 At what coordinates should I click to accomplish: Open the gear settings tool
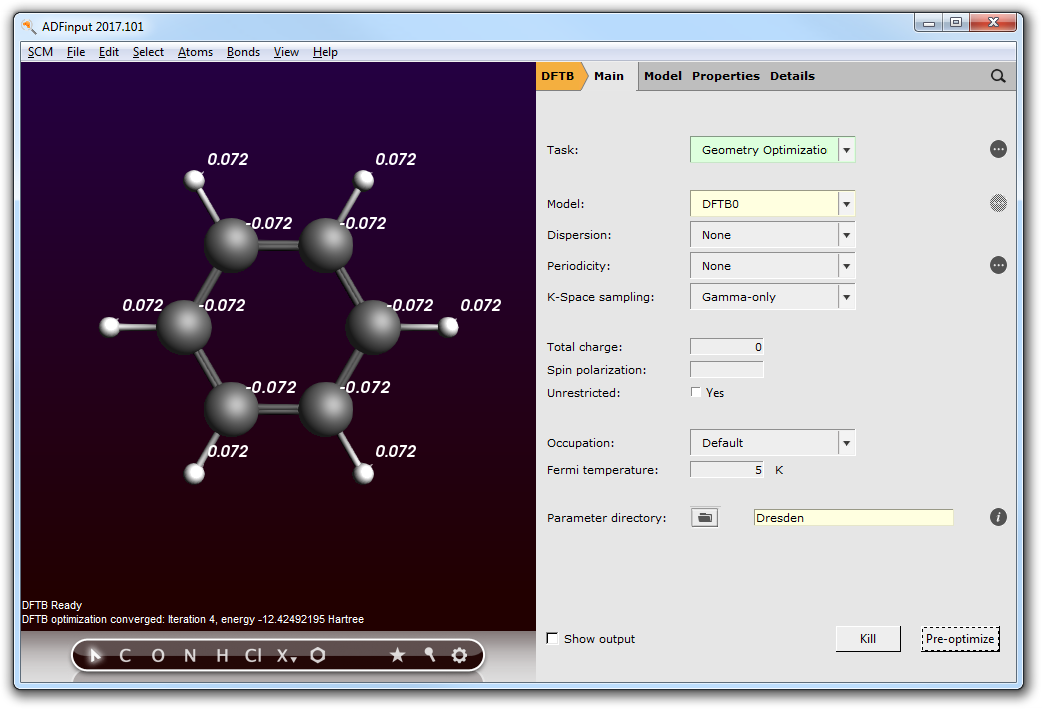(x=459, y=656)
